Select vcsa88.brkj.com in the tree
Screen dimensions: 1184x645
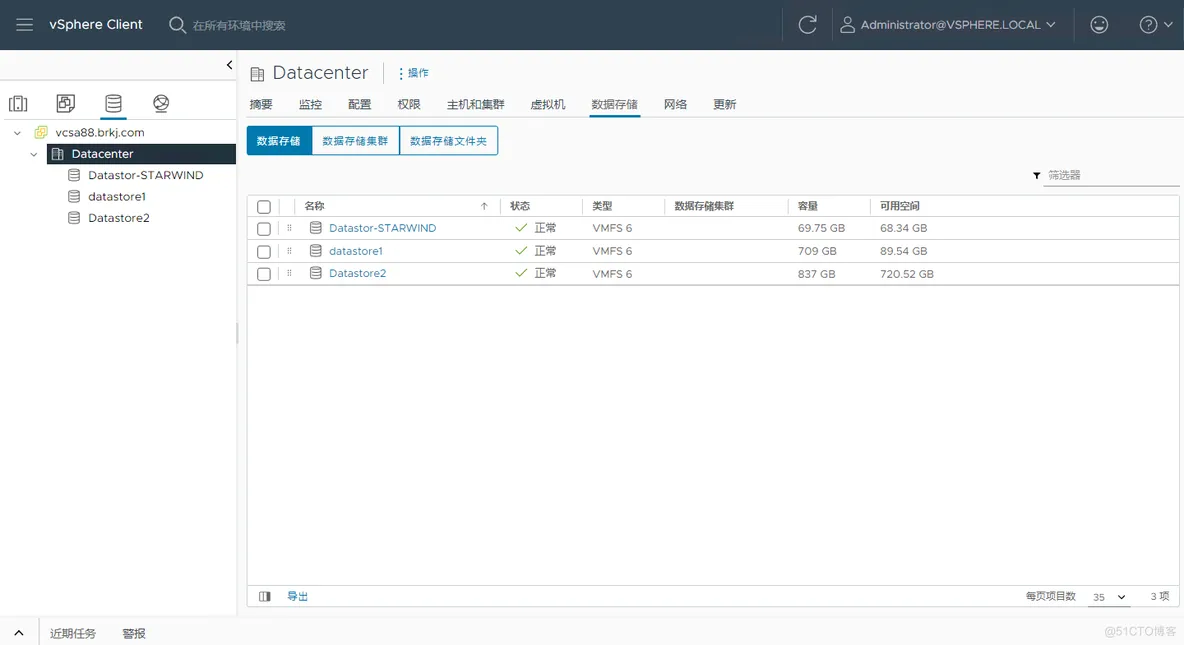100,132
